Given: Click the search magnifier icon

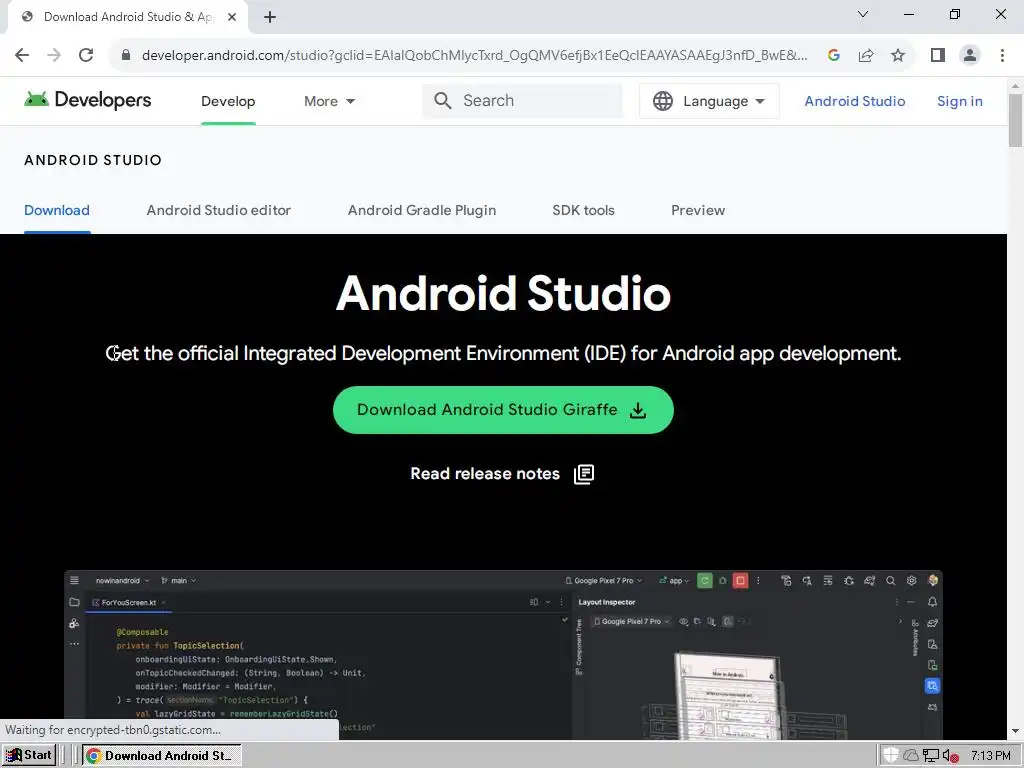Looking at the screenshot, I should tap(443, 101).
